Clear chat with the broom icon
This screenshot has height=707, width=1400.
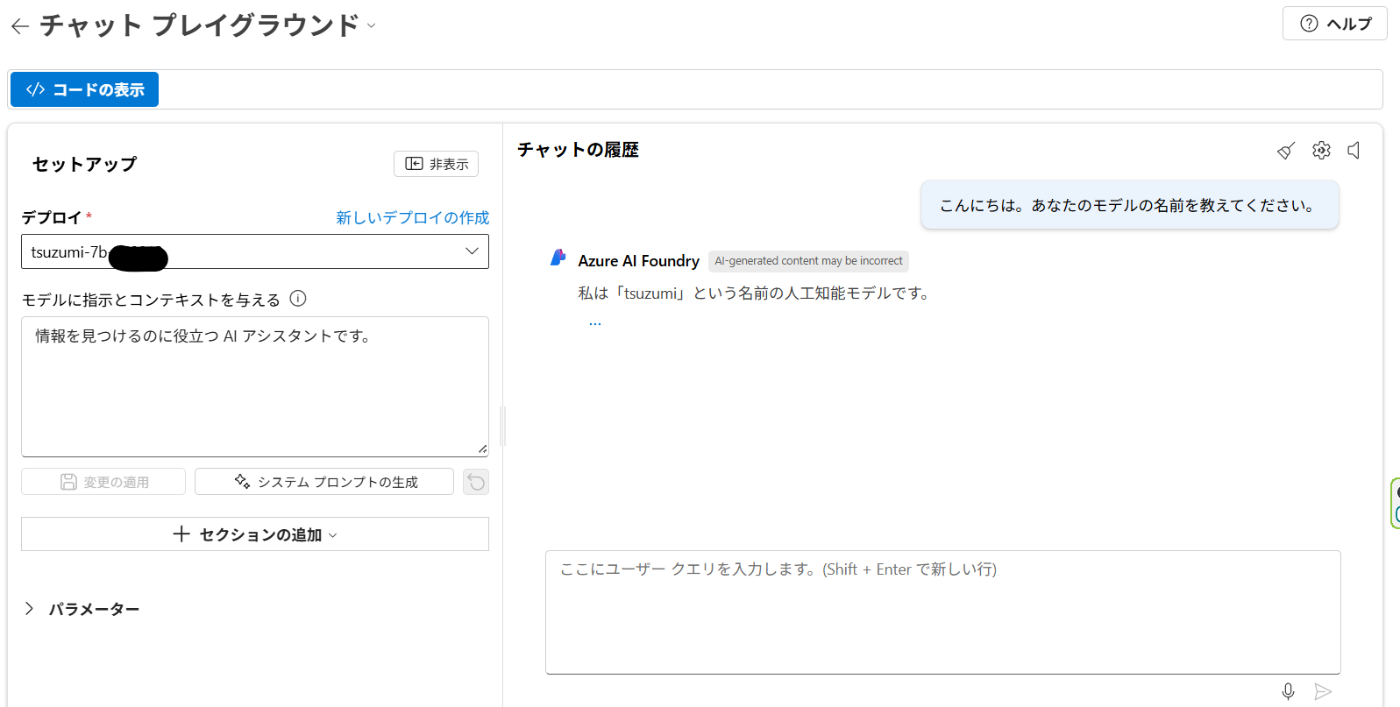click(x=1286, y=150)
